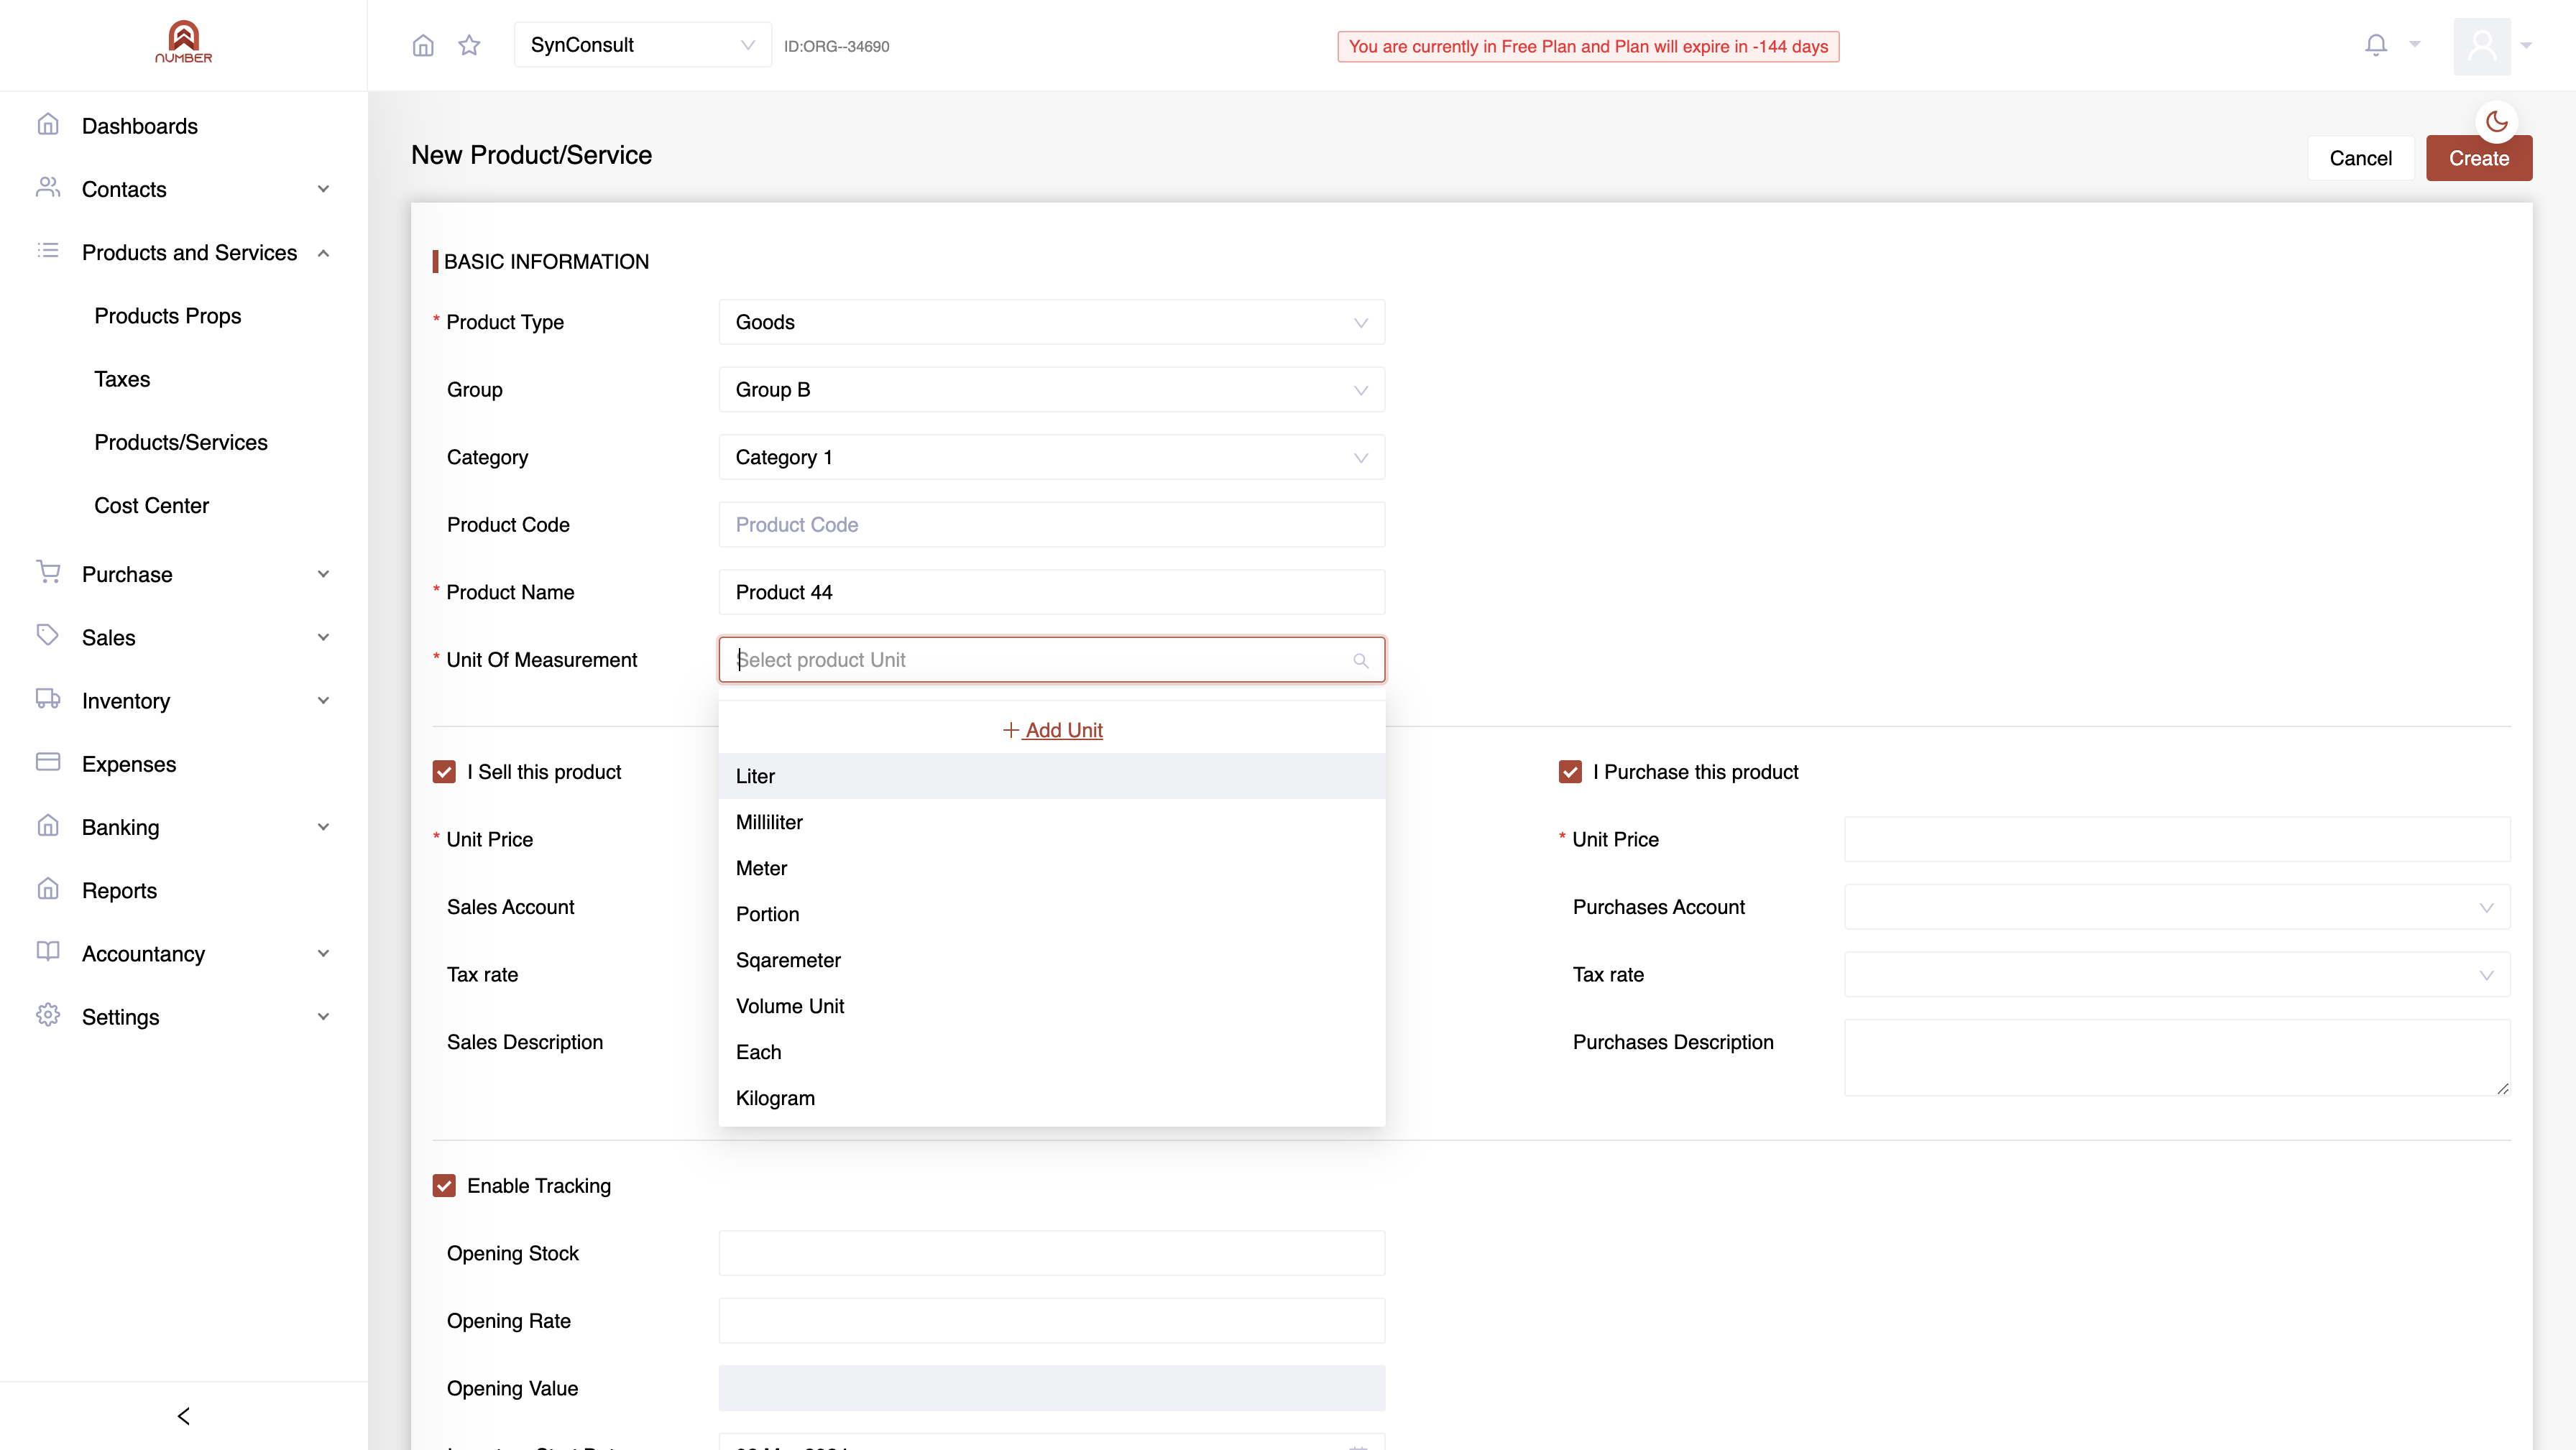Collapse the sidebar with the arrow

[x=184, y=1416]
